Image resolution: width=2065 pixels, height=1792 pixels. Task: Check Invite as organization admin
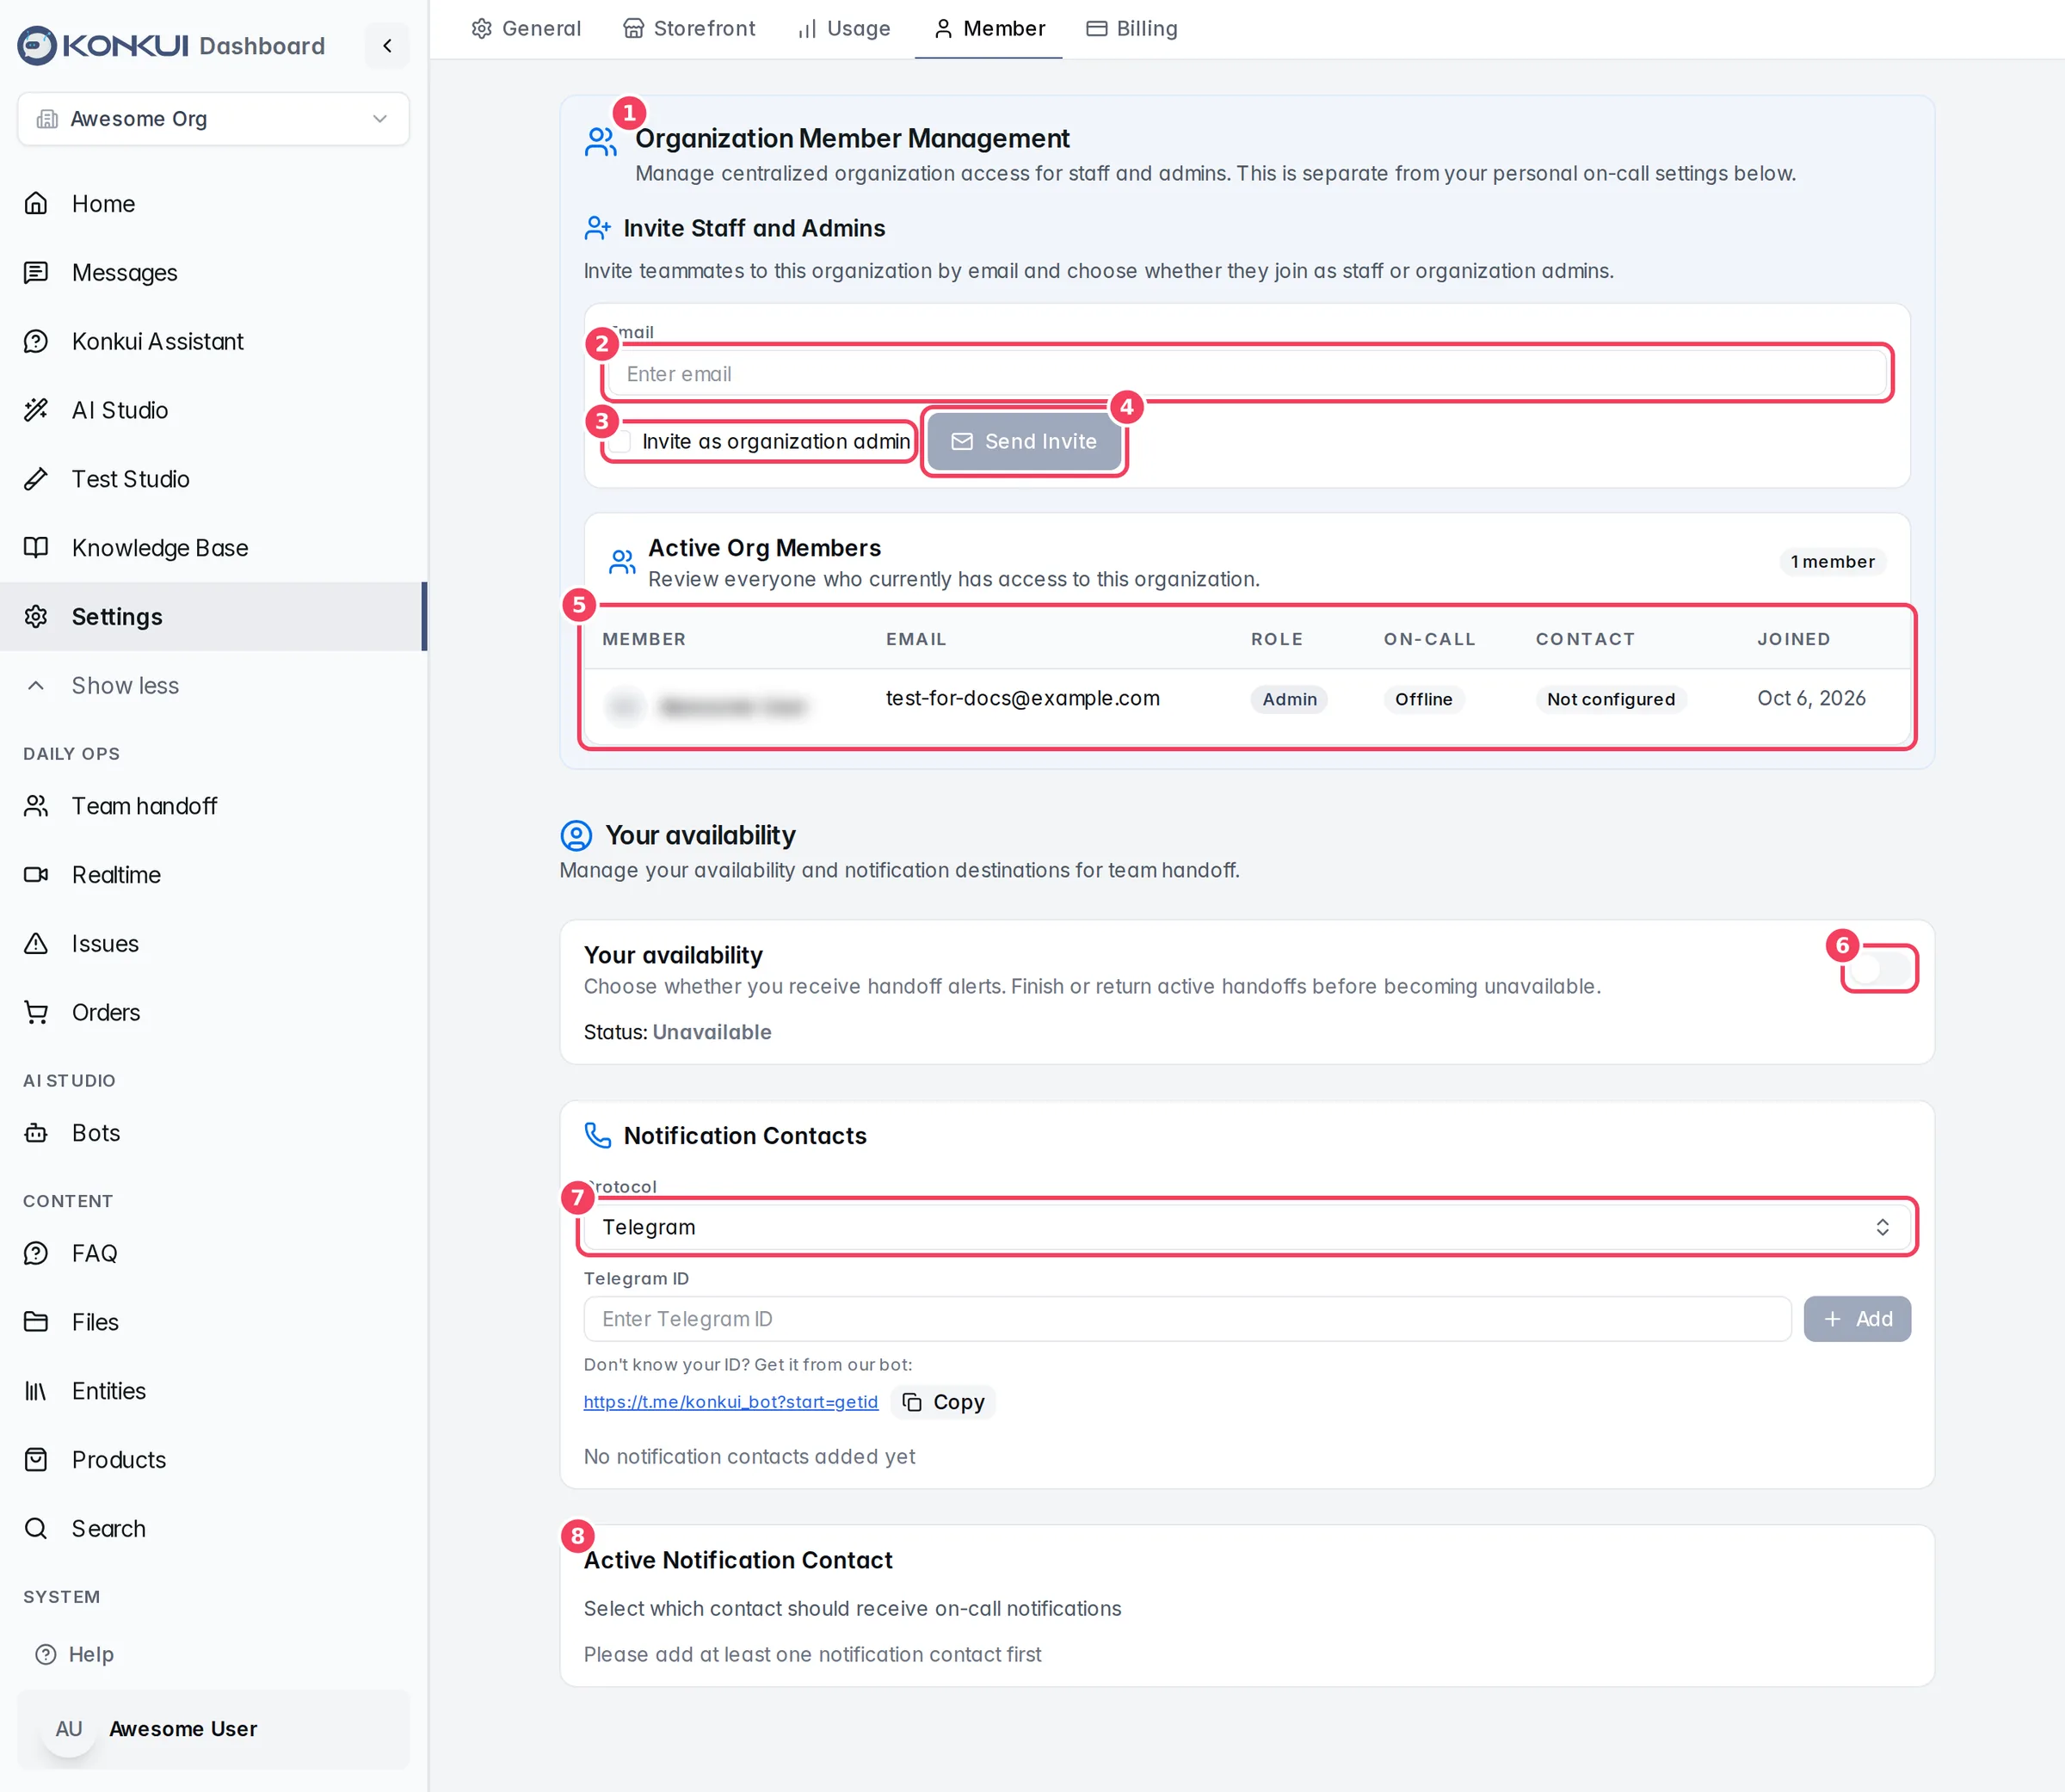point(621,442)
